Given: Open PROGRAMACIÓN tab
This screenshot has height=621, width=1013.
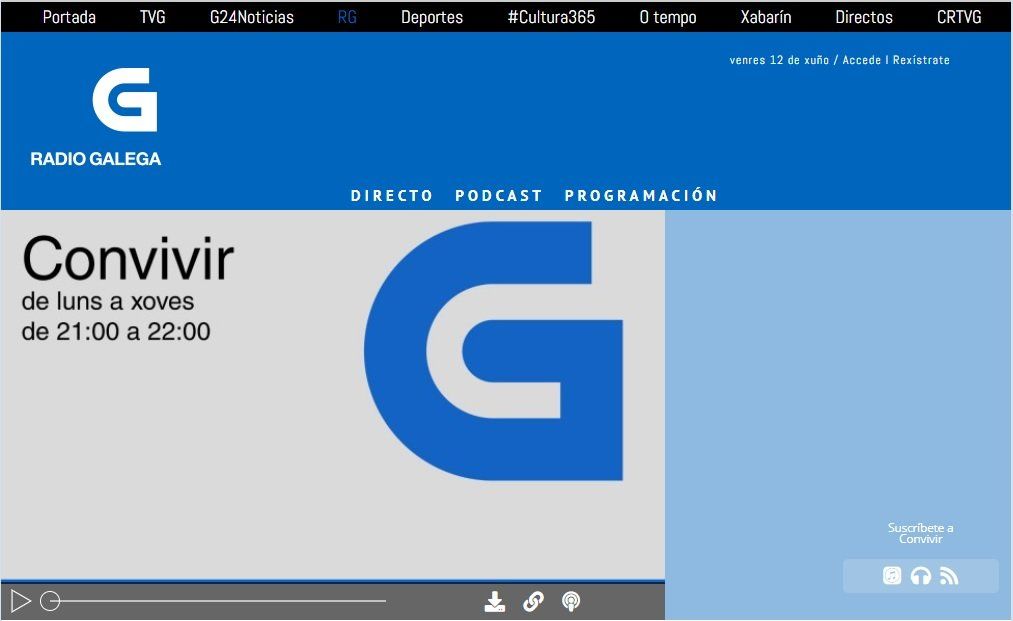Looking at the screenshot, I should (x=641, y=196).
